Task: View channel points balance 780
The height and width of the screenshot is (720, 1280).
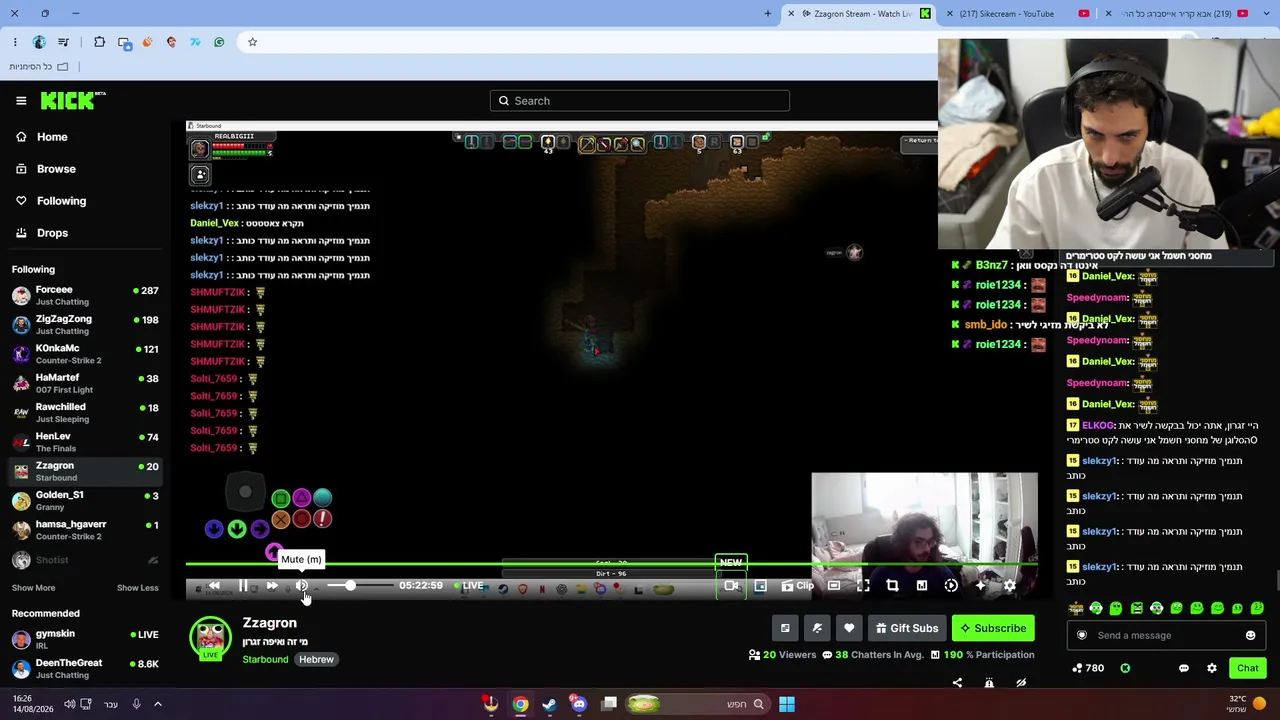Action: point(1088,668)
